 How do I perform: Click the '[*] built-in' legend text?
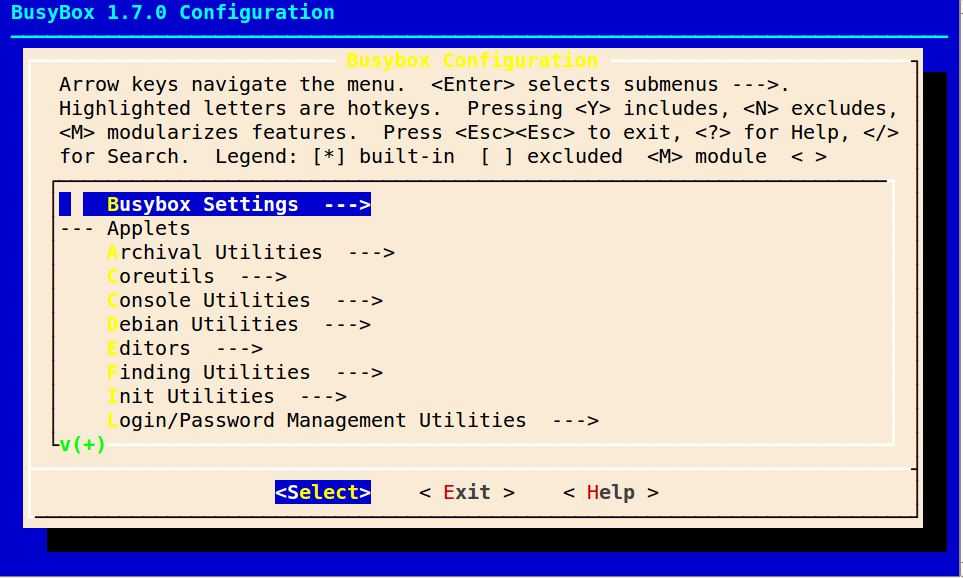pyautogui.click(x=383, y=157)
